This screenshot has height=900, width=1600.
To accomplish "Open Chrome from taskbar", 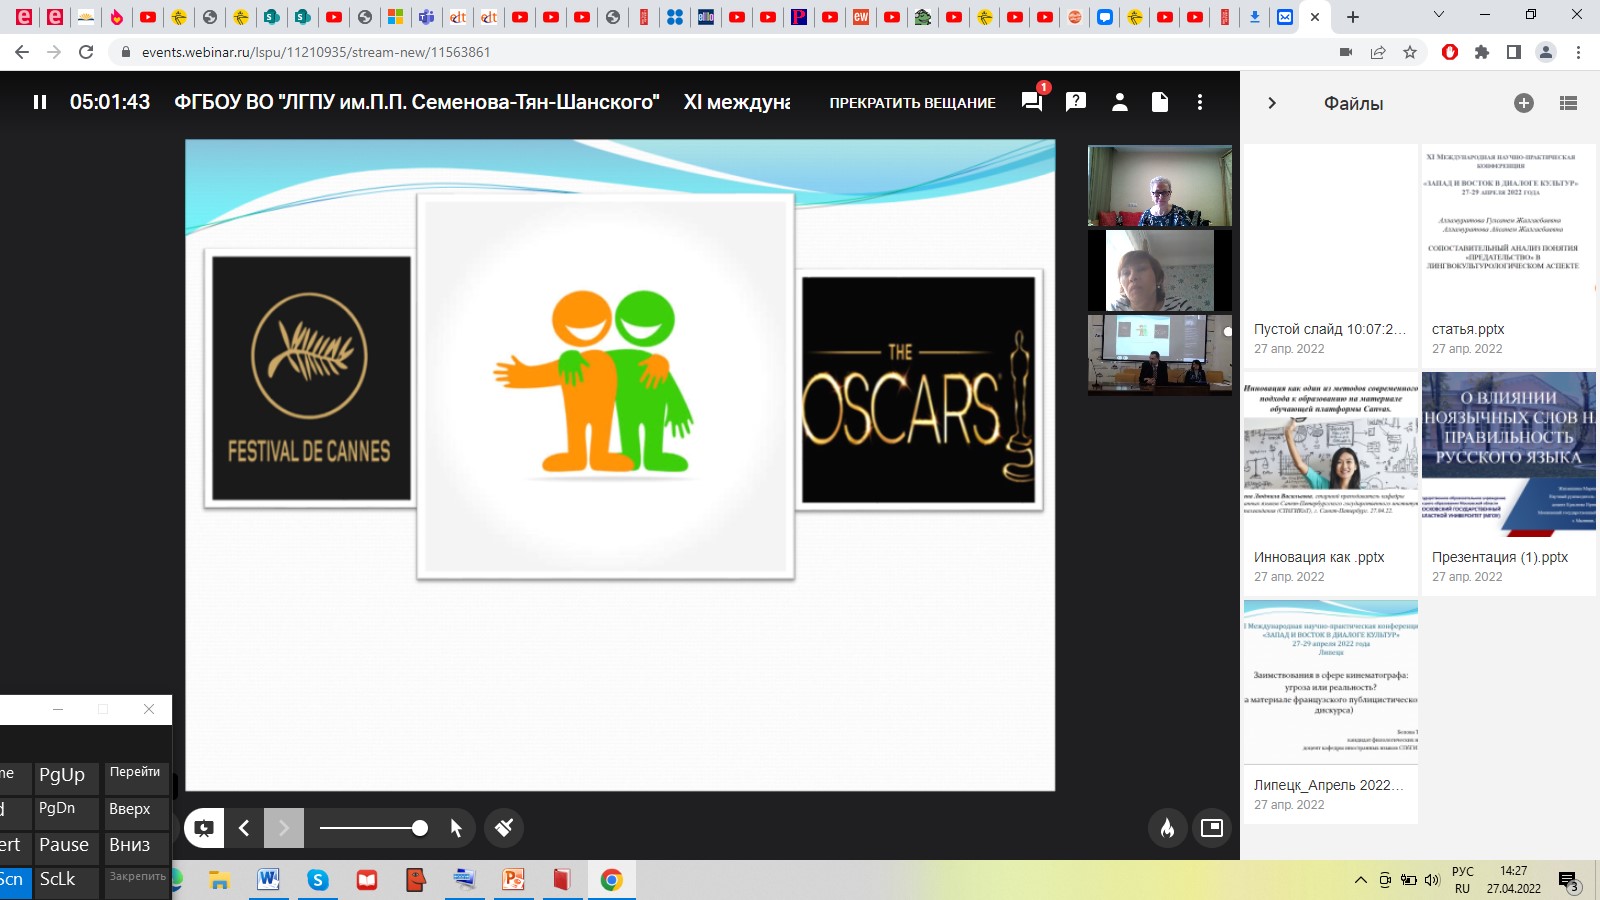I will [x=611, y=880].
